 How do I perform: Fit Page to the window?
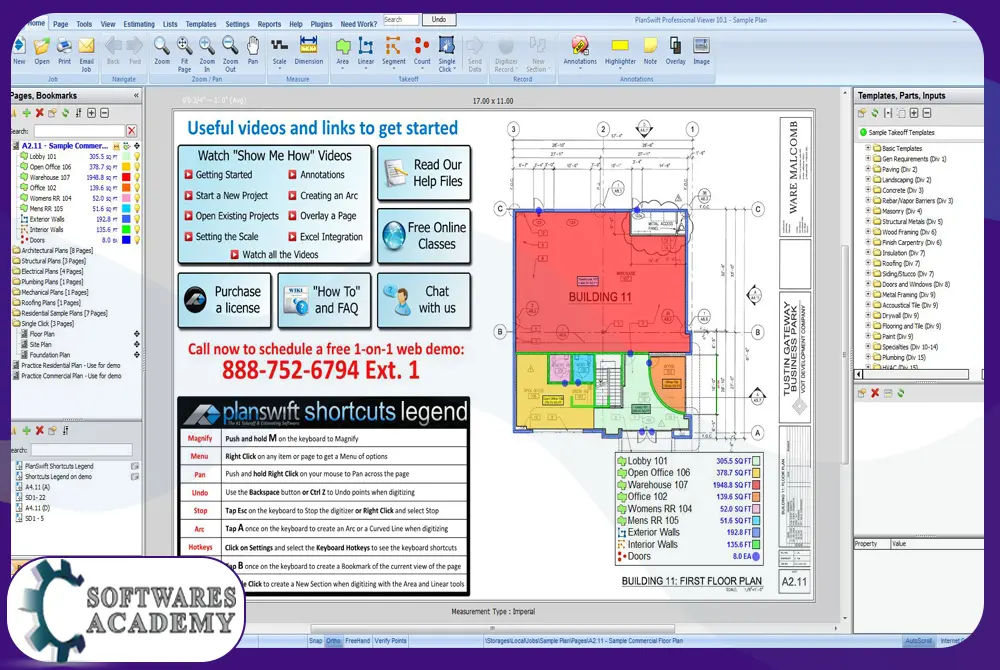[184, 54]
